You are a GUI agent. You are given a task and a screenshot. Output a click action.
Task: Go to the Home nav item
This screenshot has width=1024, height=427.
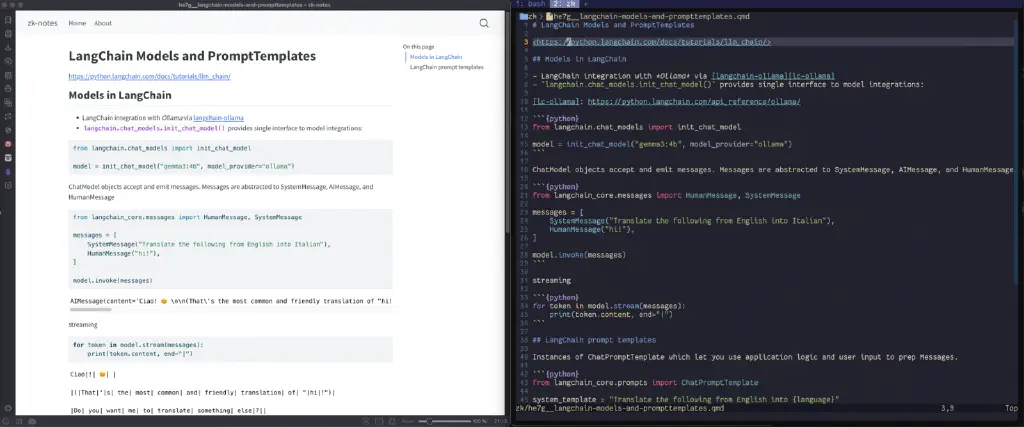[x=77, y=23]
